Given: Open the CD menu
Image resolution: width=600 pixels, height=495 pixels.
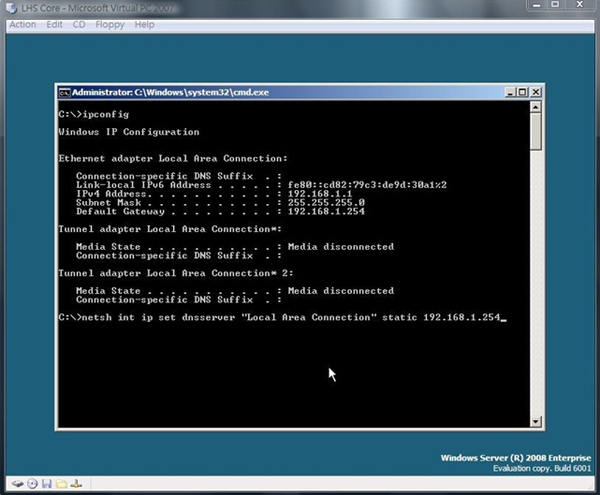Looking at the screenshot, I should 79,24.
